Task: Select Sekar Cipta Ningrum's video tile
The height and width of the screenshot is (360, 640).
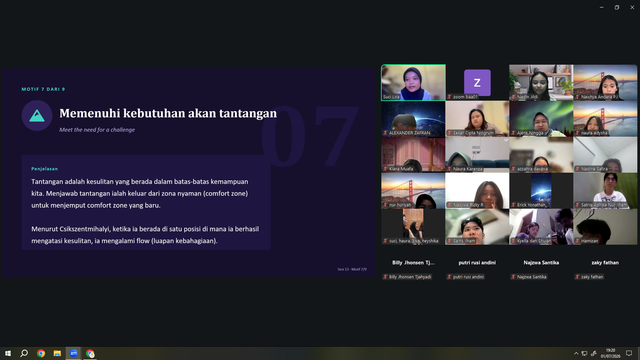Action: tap(477, 119)
